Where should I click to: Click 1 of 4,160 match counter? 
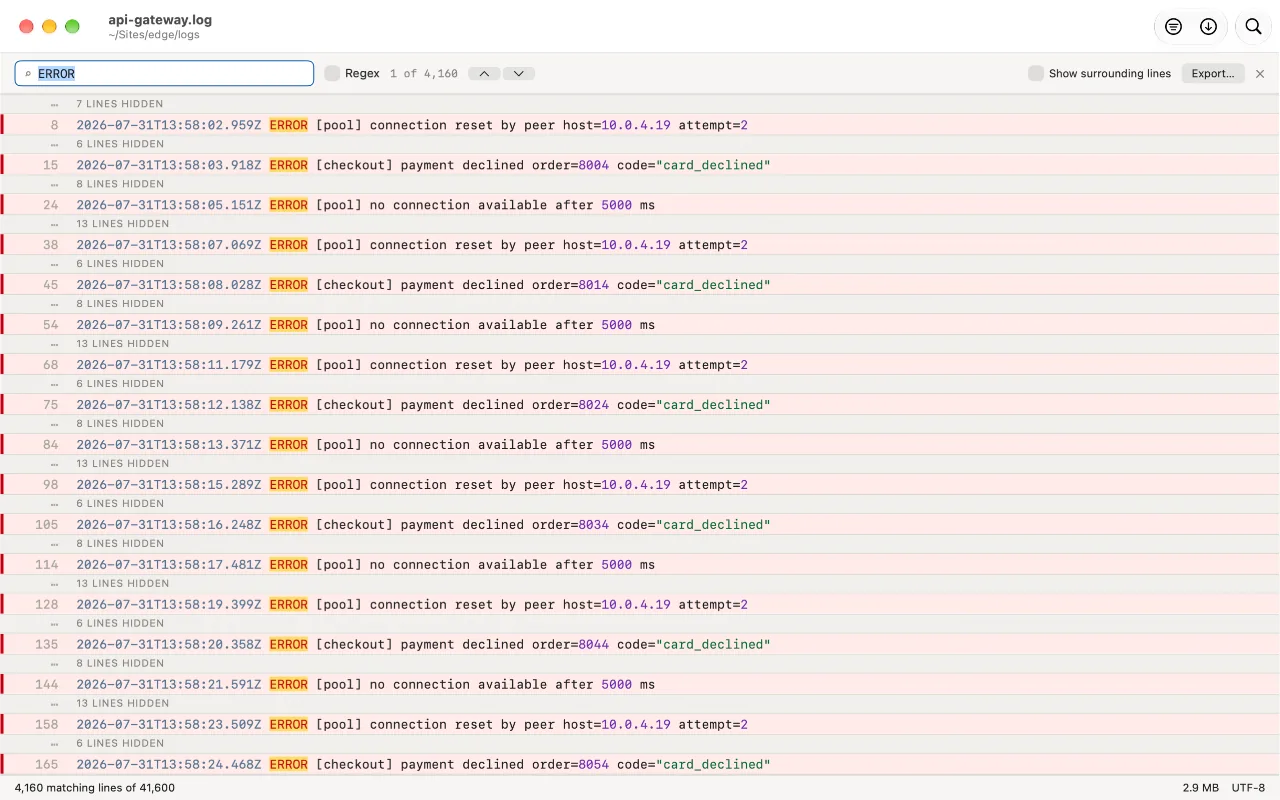[x=424, y=74]
